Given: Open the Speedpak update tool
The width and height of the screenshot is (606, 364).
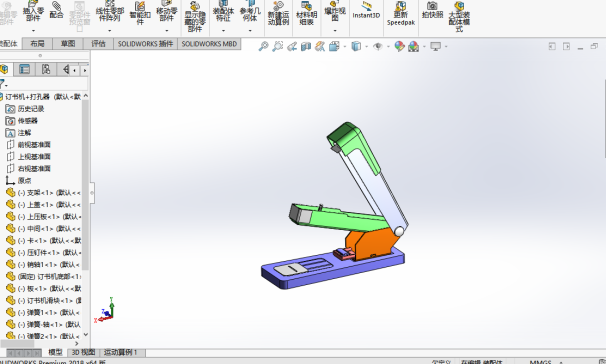Looking at the screenshot, I should coord(401,14).
